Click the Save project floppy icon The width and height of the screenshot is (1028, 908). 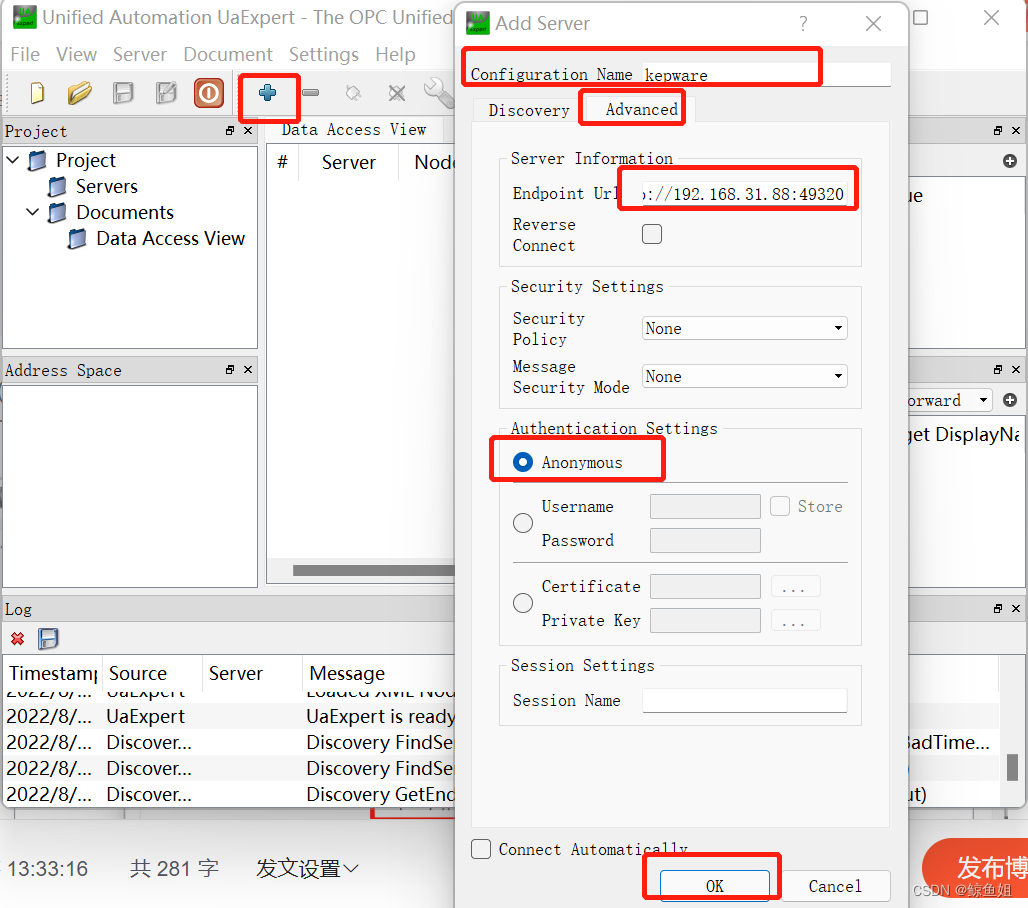coord(123,92)
